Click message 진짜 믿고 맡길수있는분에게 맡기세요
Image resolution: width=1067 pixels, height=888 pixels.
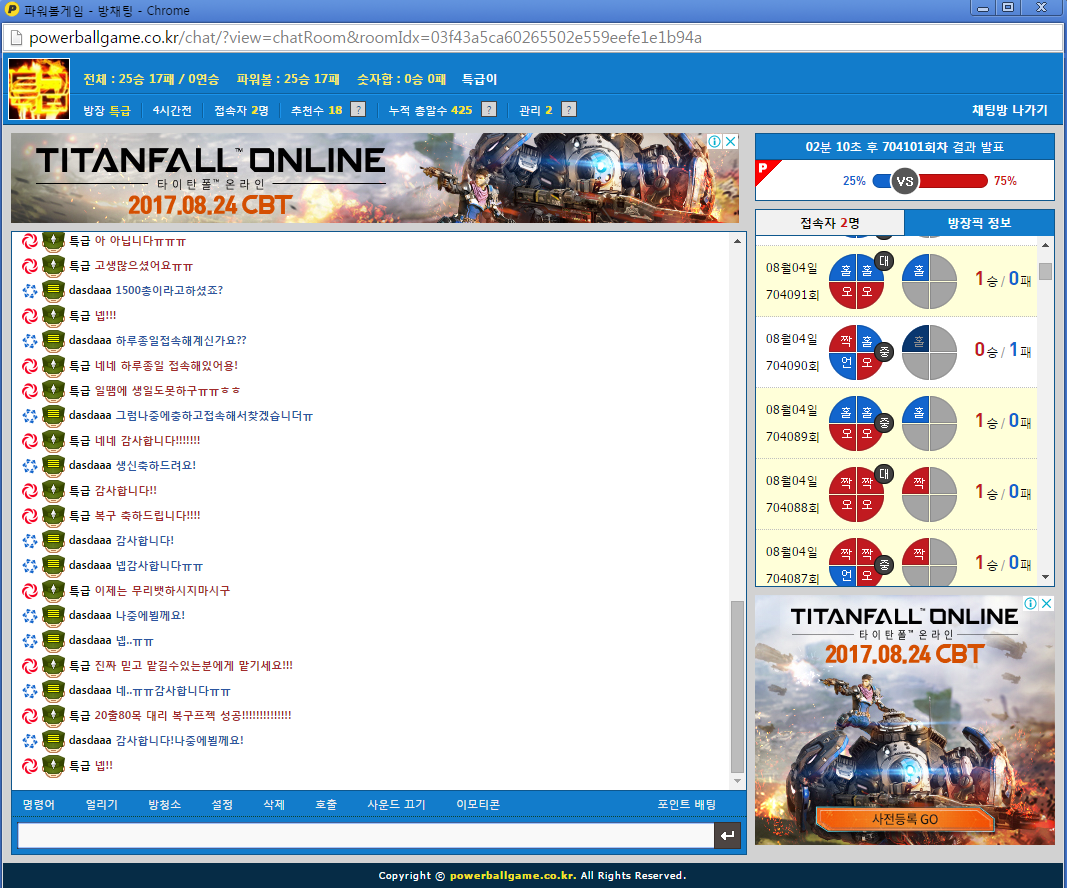[x=193, y=665]
